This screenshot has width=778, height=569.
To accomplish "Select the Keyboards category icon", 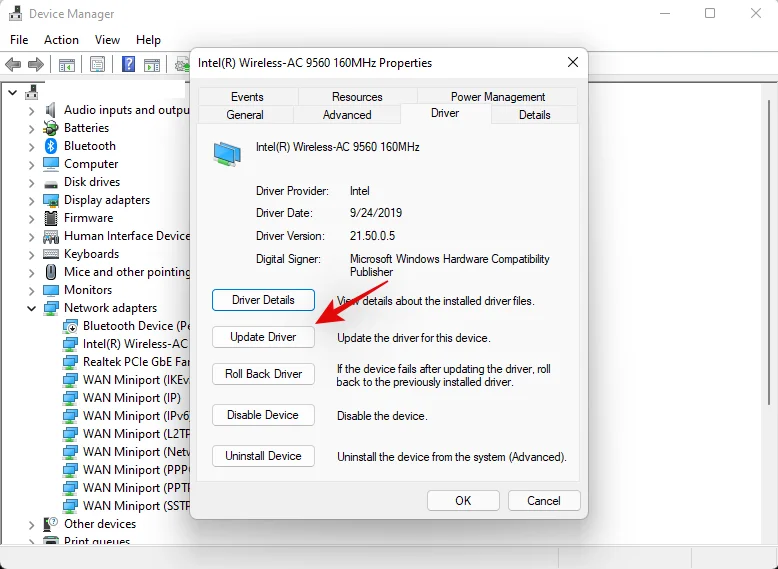I will coord(51,254).
